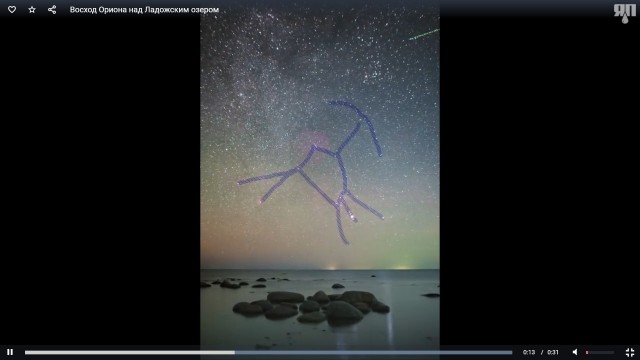
Task: Mute the audio with speaker icon
Action: pos(575,352)
